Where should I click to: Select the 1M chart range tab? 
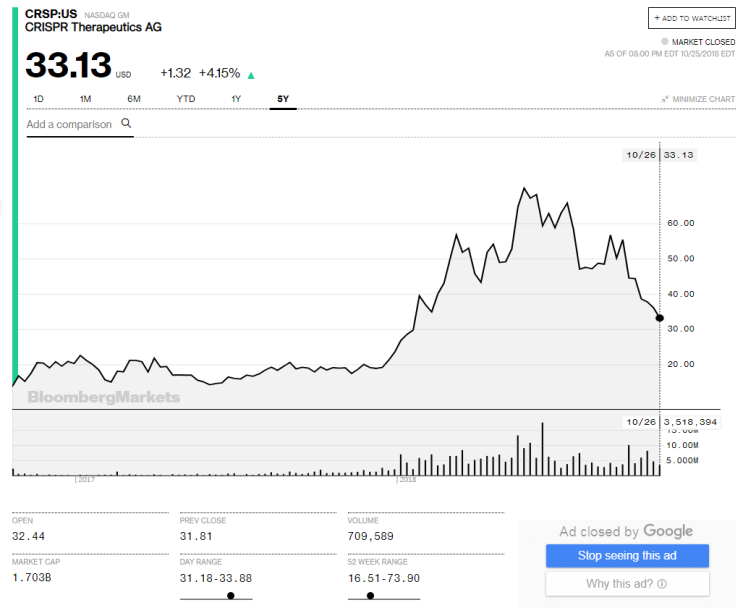[x=85, y=99]
